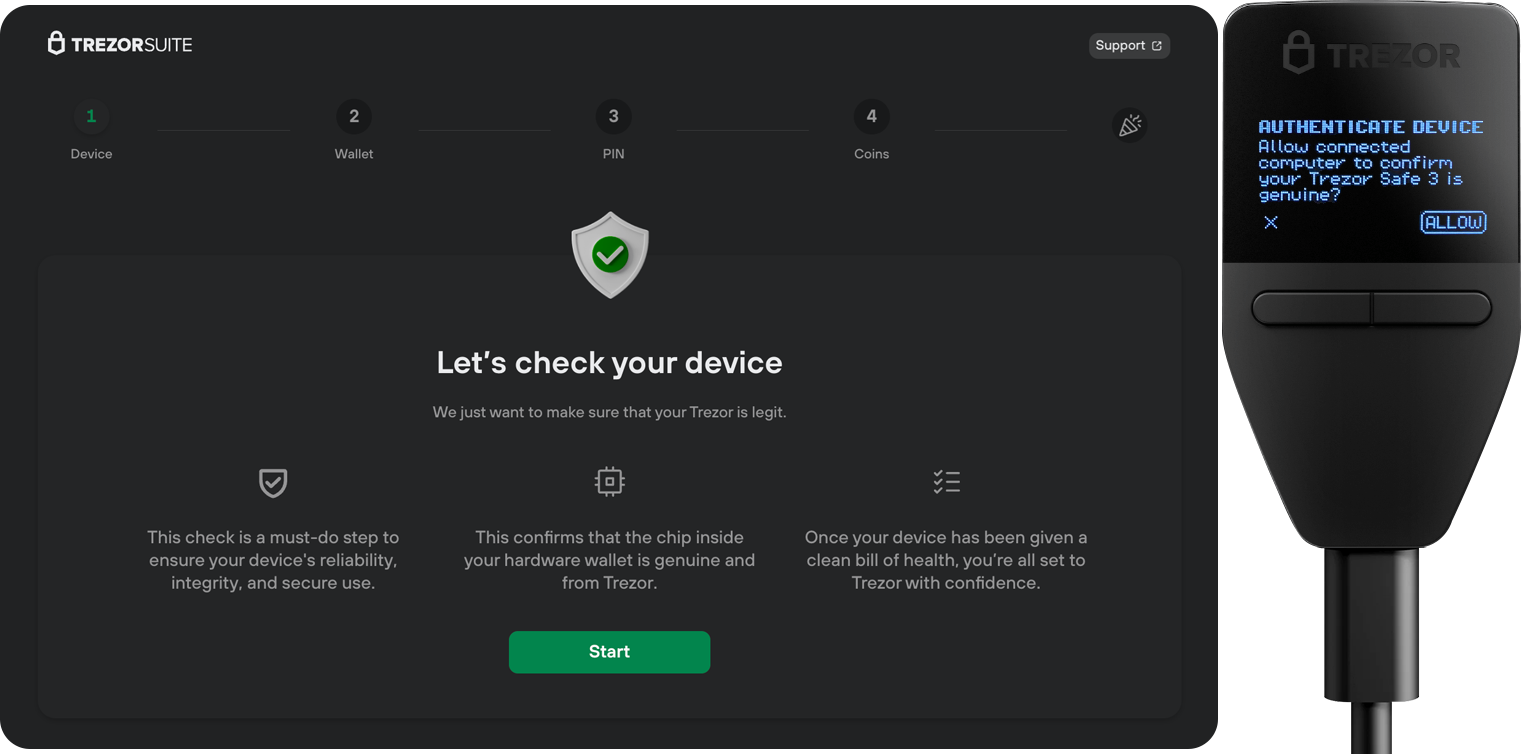Viewport: 1521px width, 754px height.
Task: Select step 3 PIN circle
Action: click(x=613, y=117)
